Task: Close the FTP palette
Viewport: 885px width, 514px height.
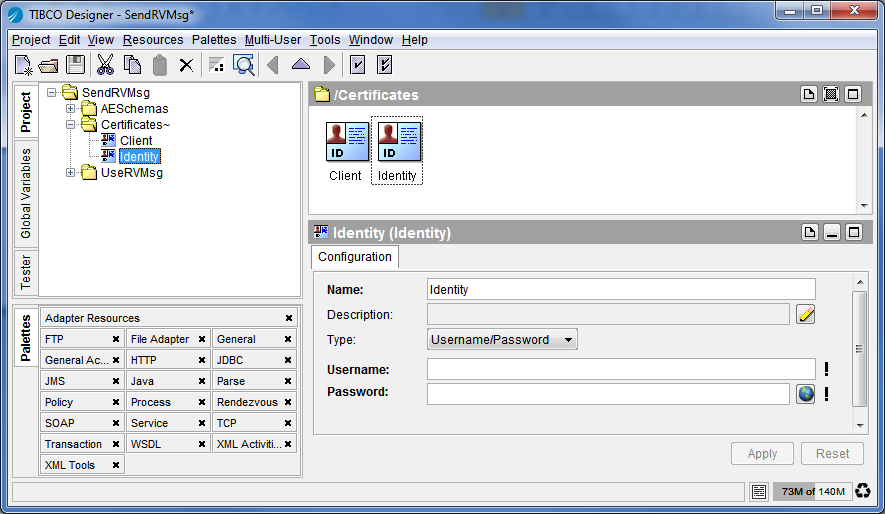Action: (116, 339)
